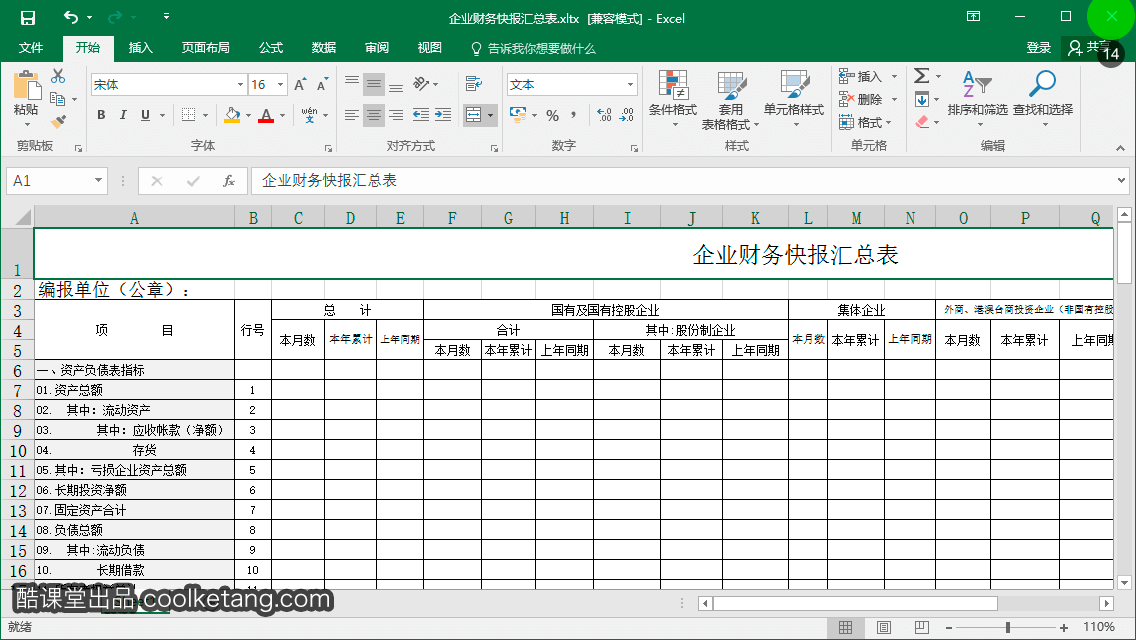Apply the yellow fill color bucket
The width and height of the screenshot is (1136, 640).
[x=233, y=115]
